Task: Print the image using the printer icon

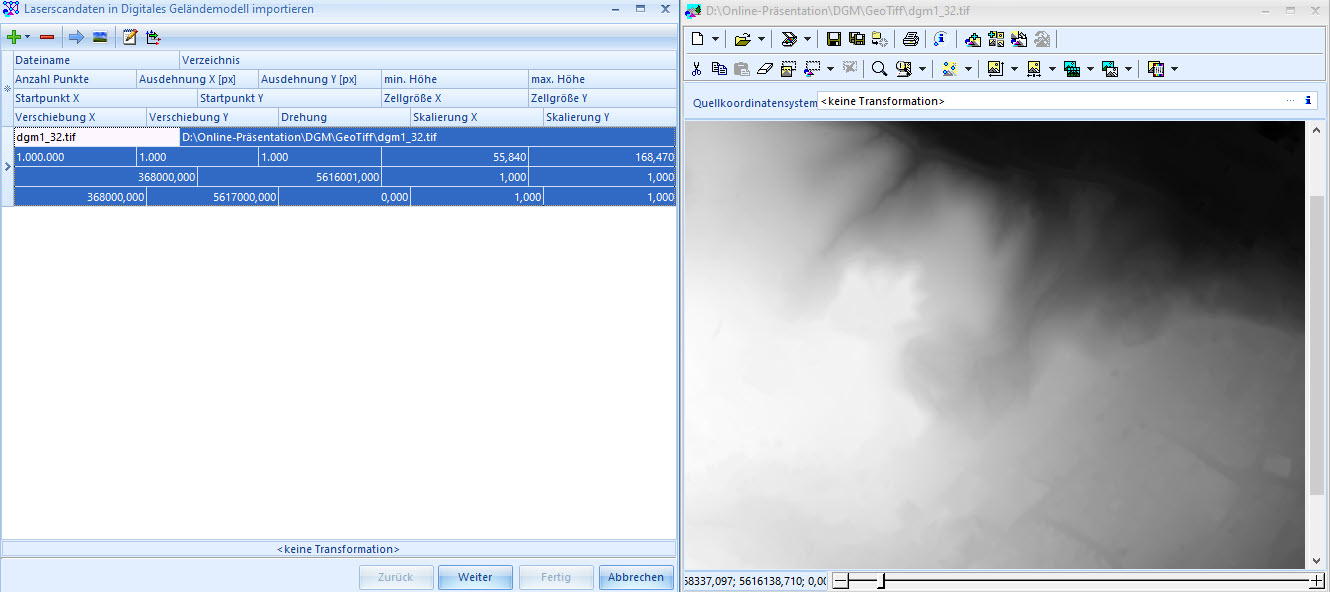Action: click(x=910, y=39)
